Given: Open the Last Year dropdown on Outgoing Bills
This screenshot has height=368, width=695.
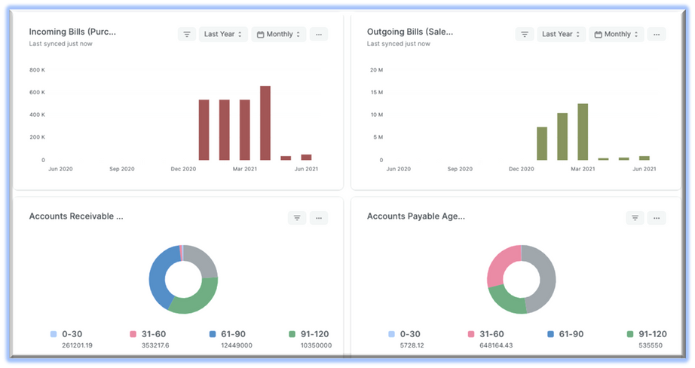Looking at the screenshot, I should click(x=561, y=34).
